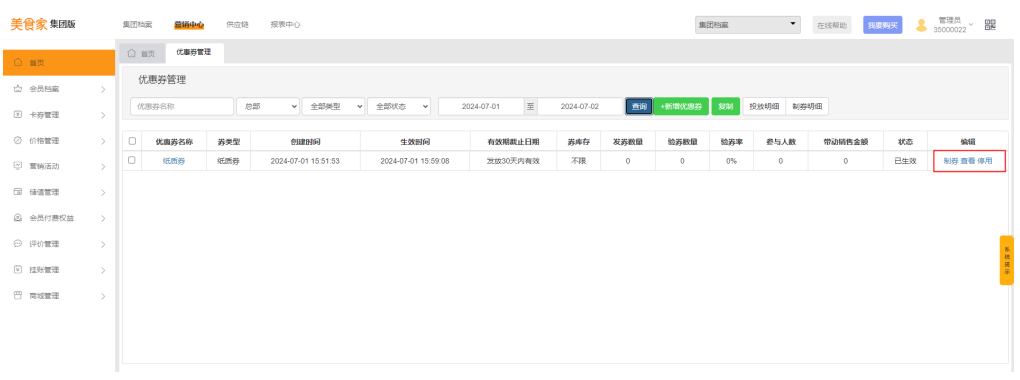
Task: Click the 2024-07-01 15:59:08 cell
Action: pos(415,161)
